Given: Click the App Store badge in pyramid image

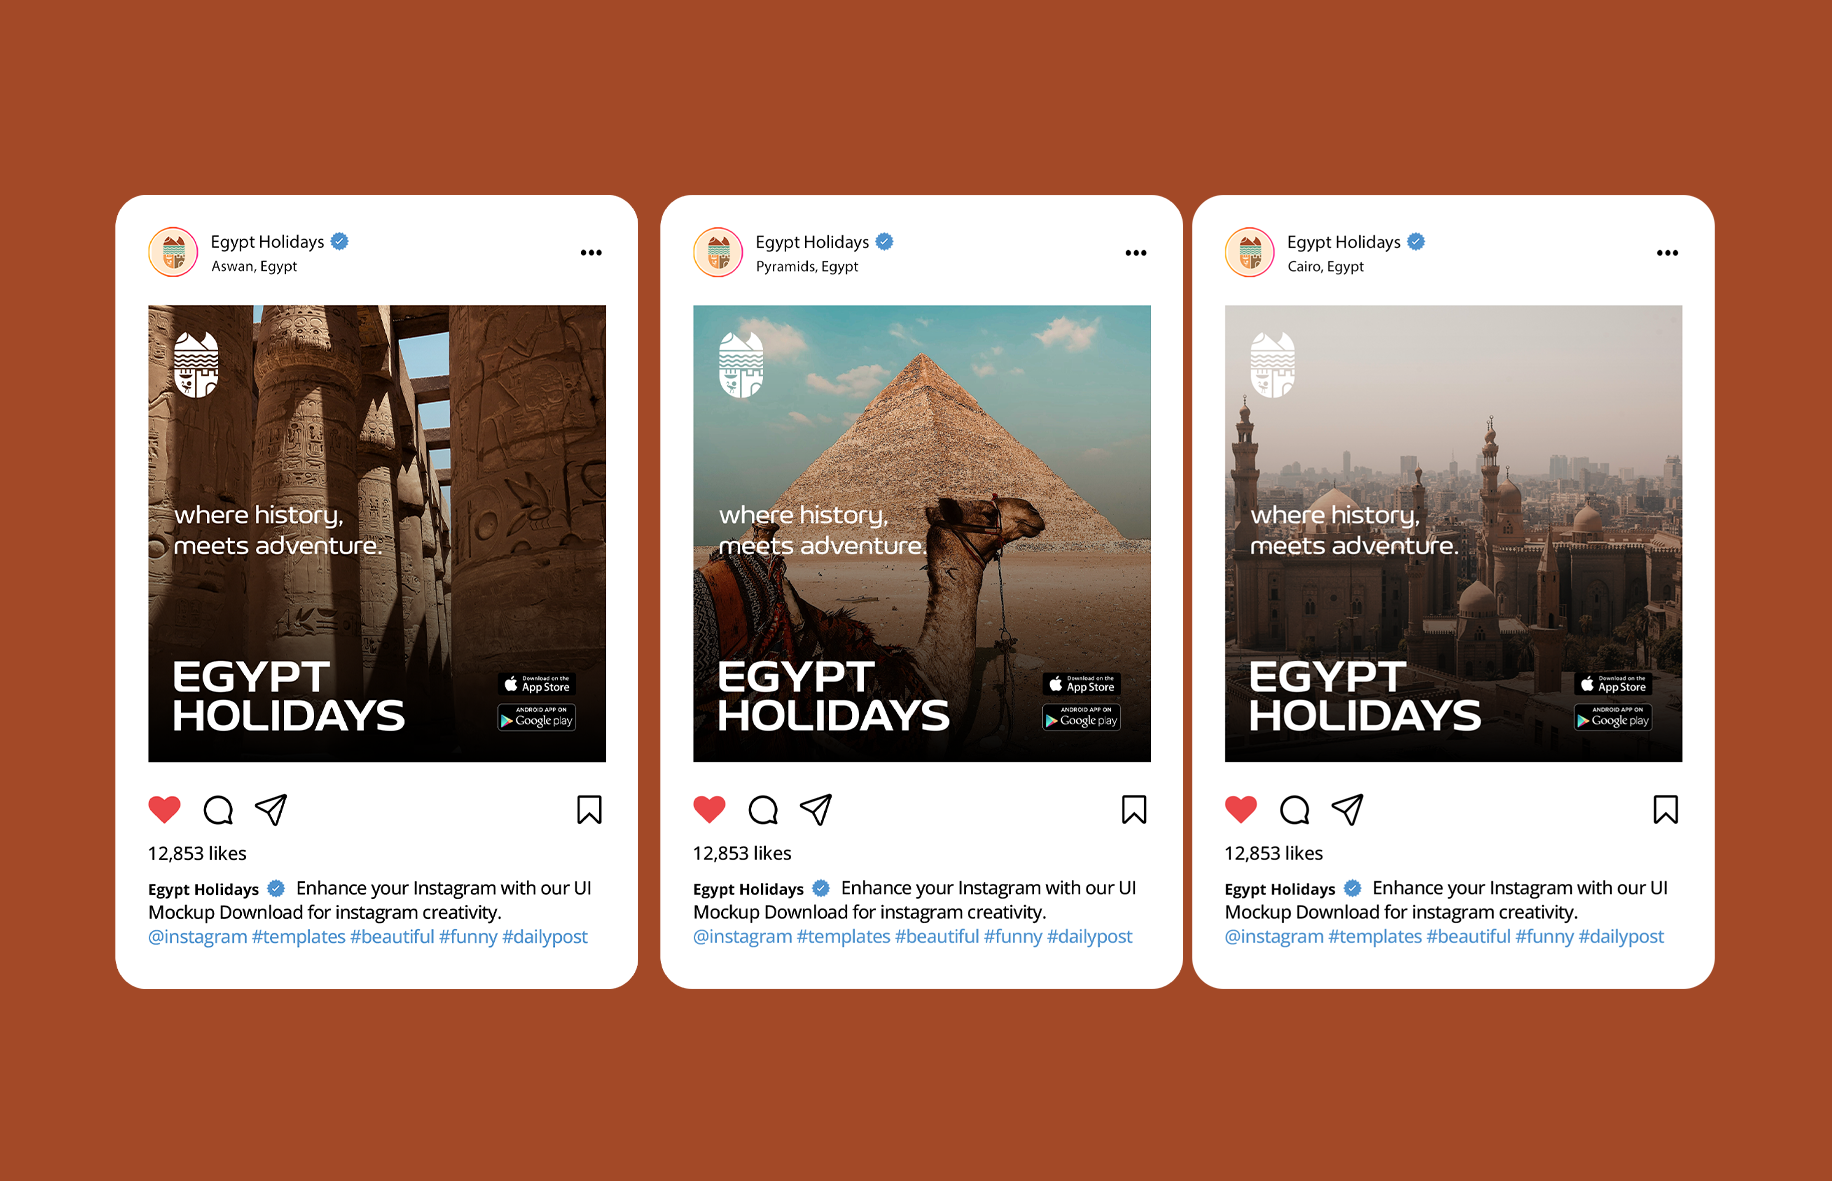Looking at the screenshot, I should tap(1082, 684).
